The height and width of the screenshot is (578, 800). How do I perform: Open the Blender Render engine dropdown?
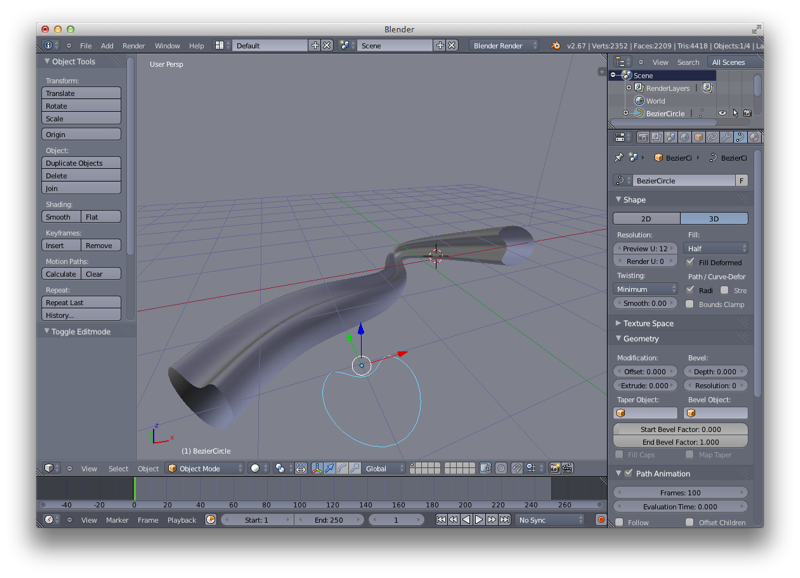click(x=504, y=46)
